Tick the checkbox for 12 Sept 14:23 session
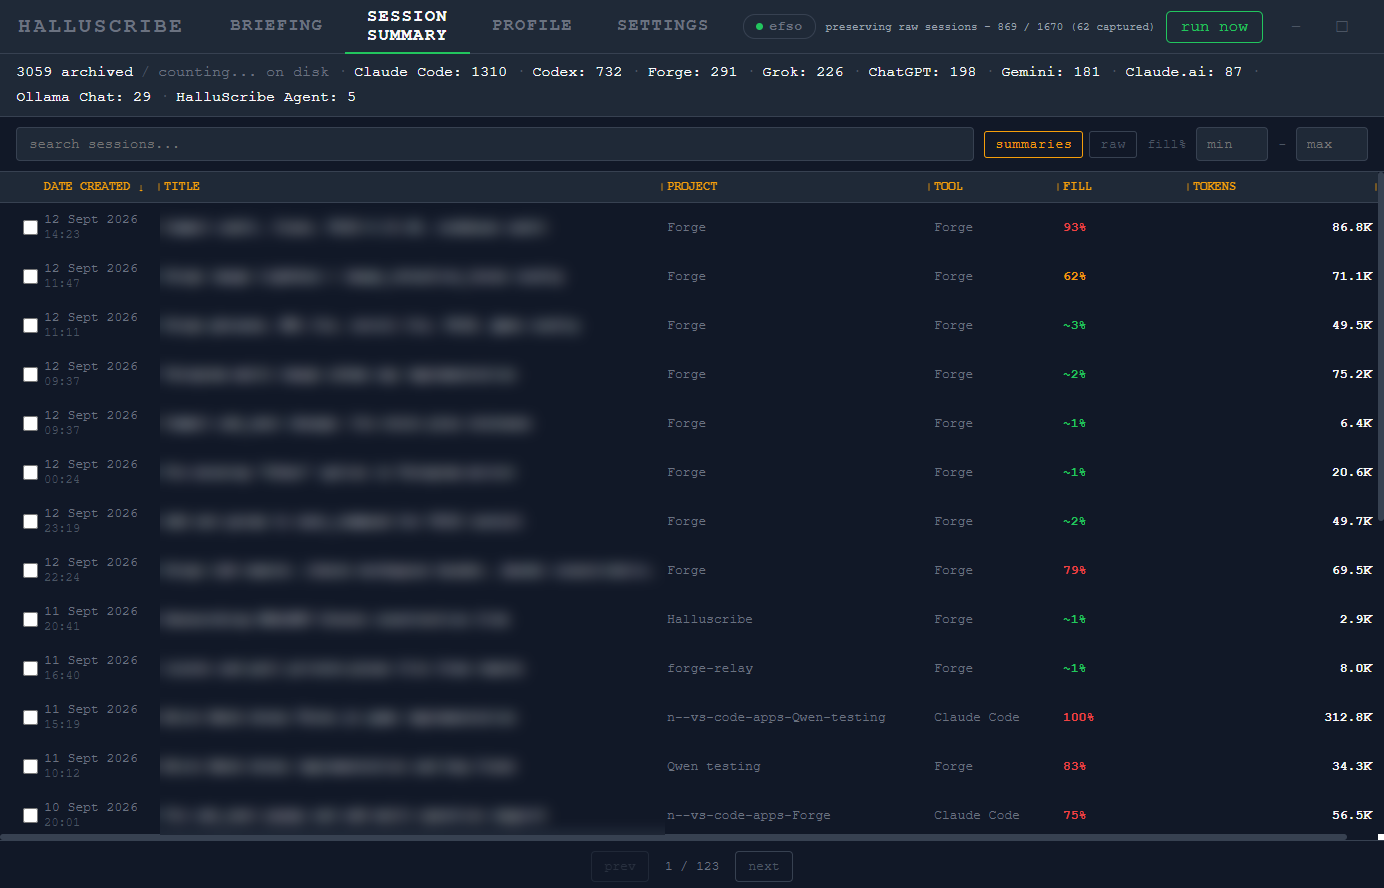Viewport: 1384px width, 888px height. pyautogui.click(x=30, y=227)
